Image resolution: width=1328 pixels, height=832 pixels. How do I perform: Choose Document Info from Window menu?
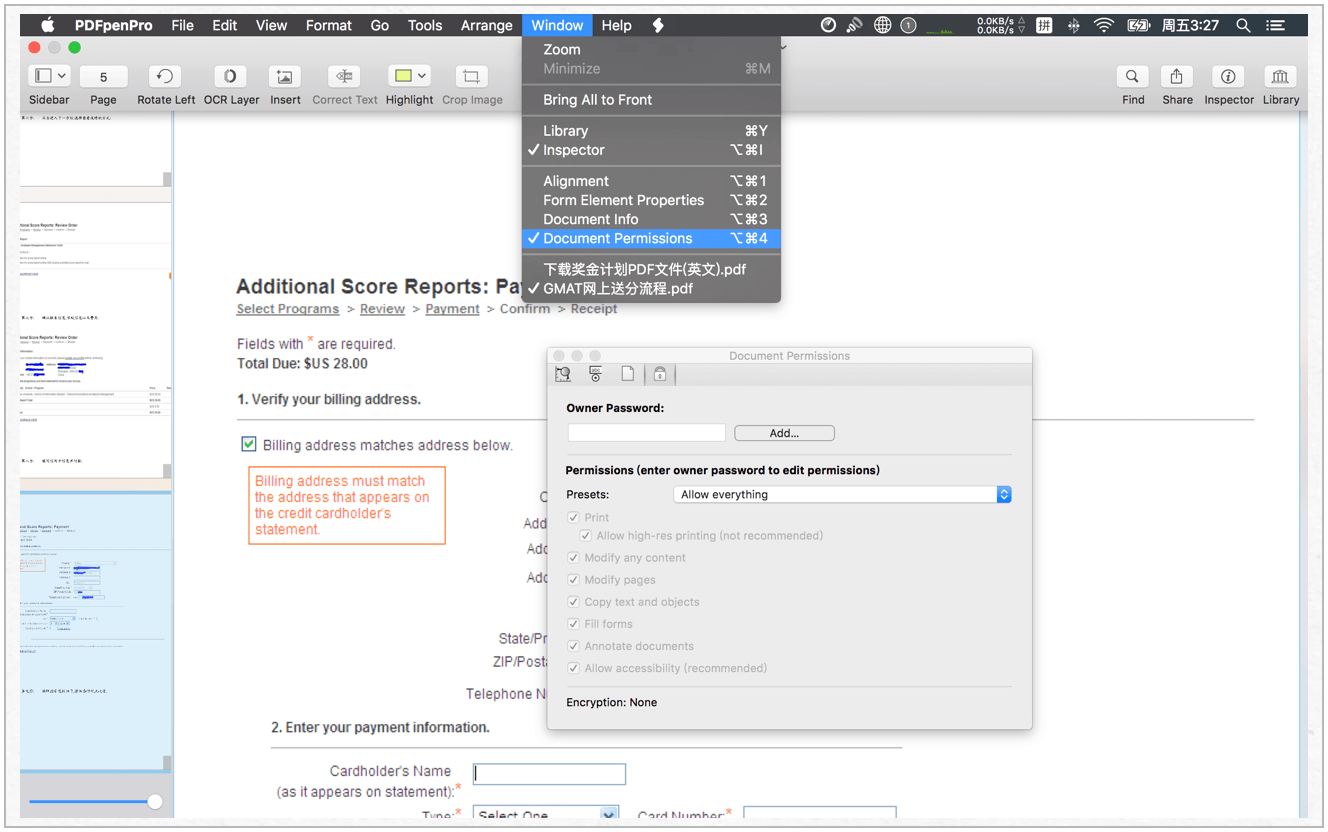(x=651, y=219)
